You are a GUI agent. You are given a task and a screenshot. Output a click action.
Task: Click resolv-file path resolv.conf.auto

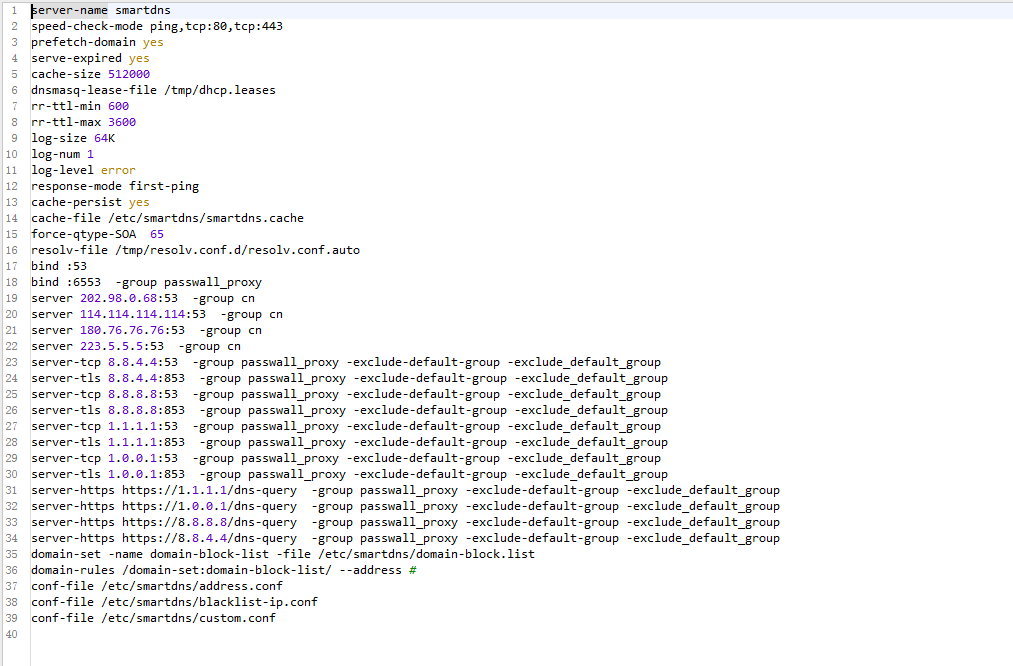237,250
